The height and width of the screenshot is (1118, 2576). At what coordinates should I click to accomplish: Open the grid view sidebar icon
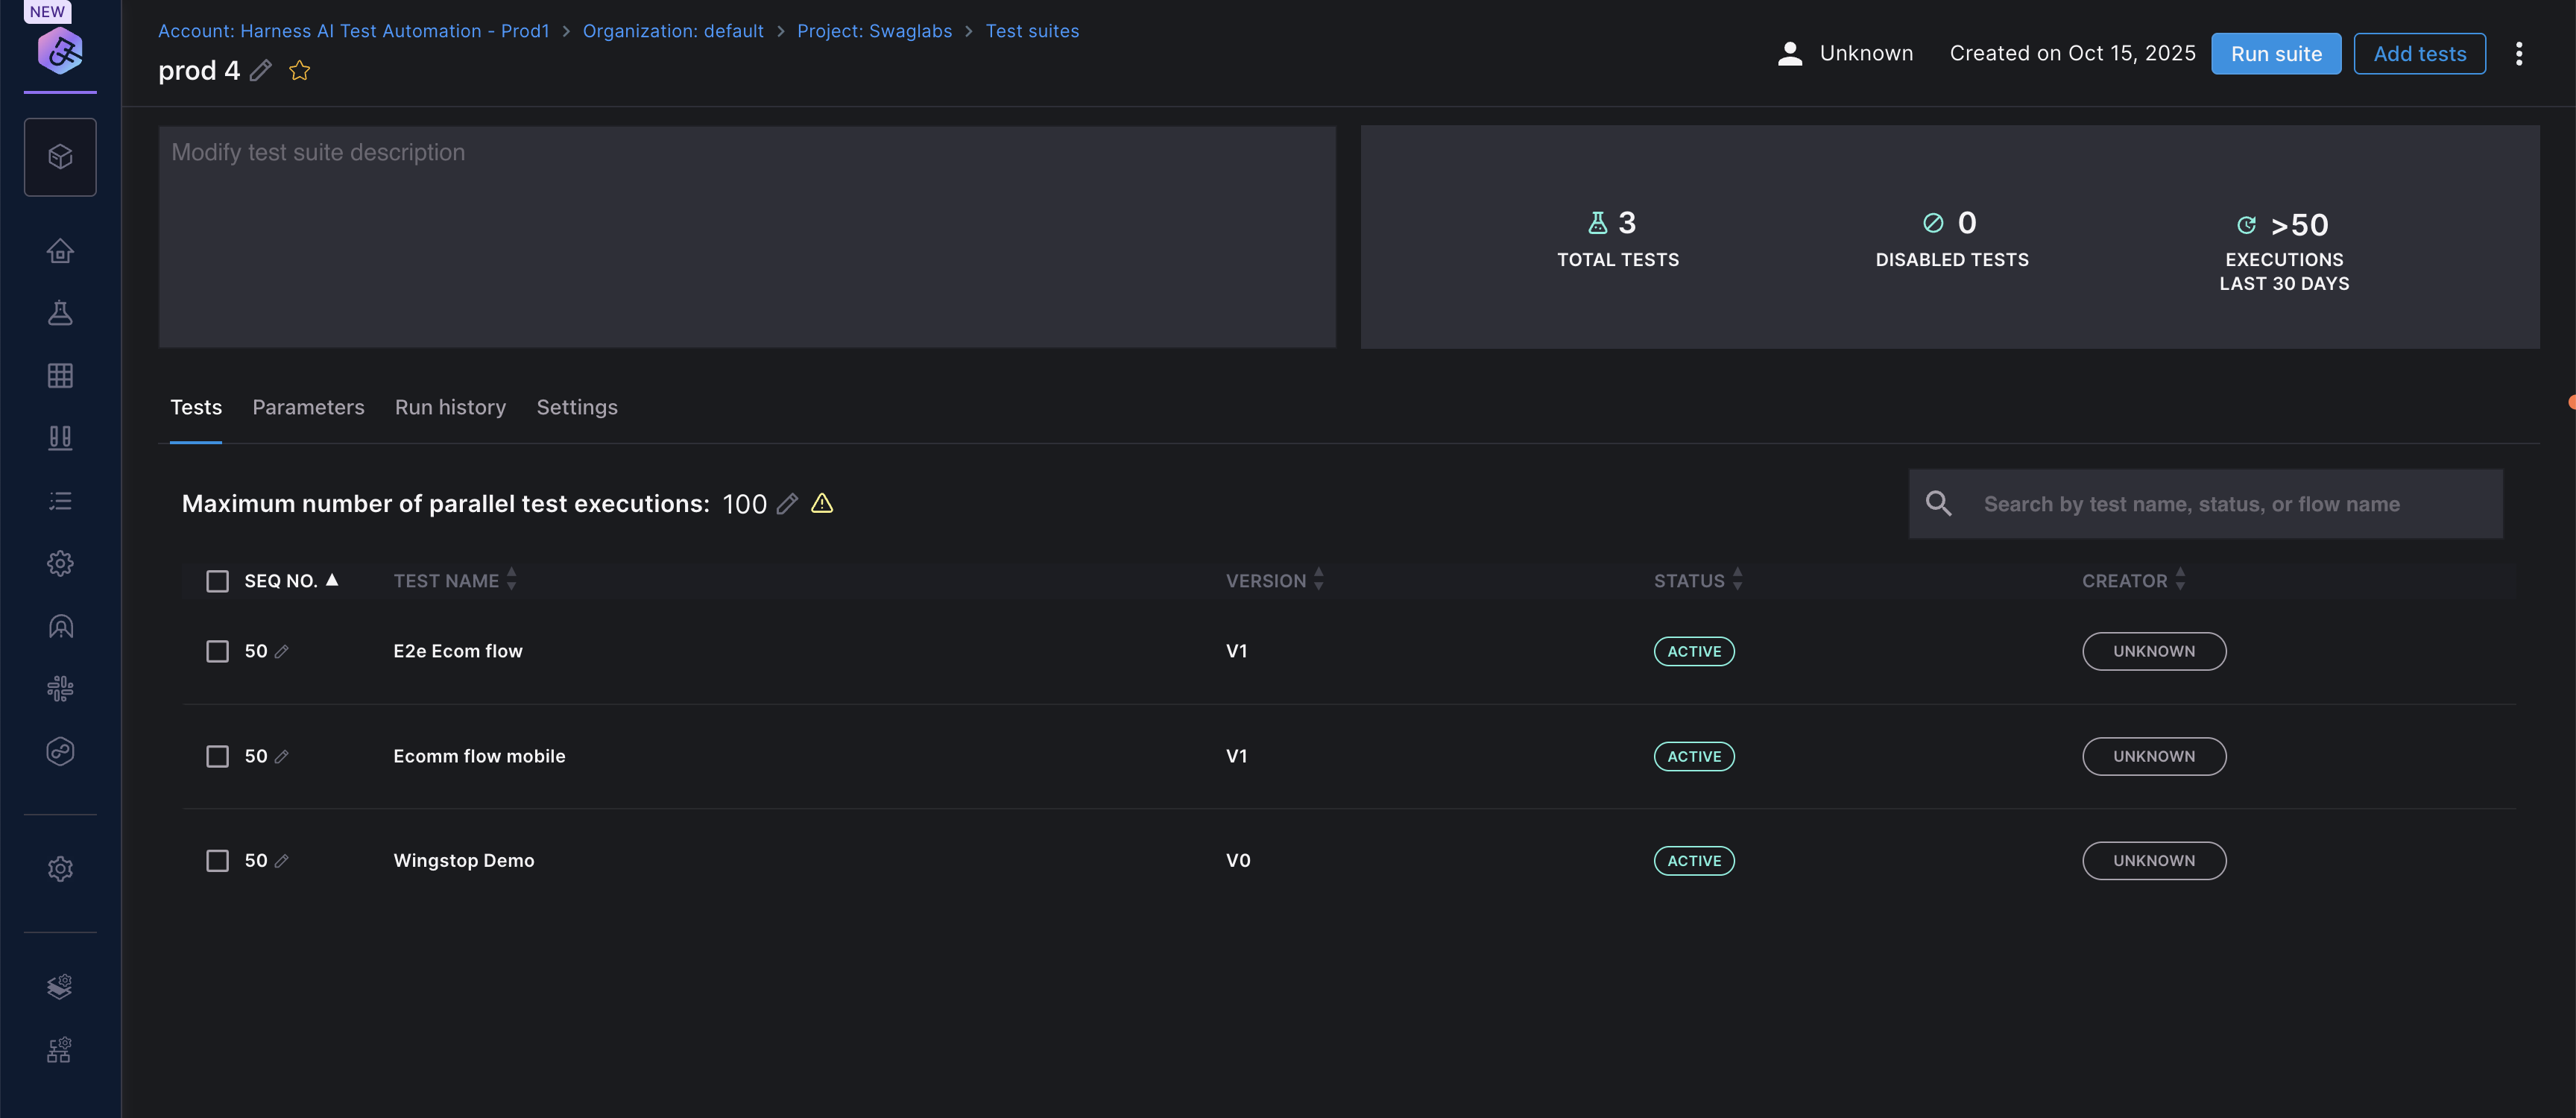point(60,375)
